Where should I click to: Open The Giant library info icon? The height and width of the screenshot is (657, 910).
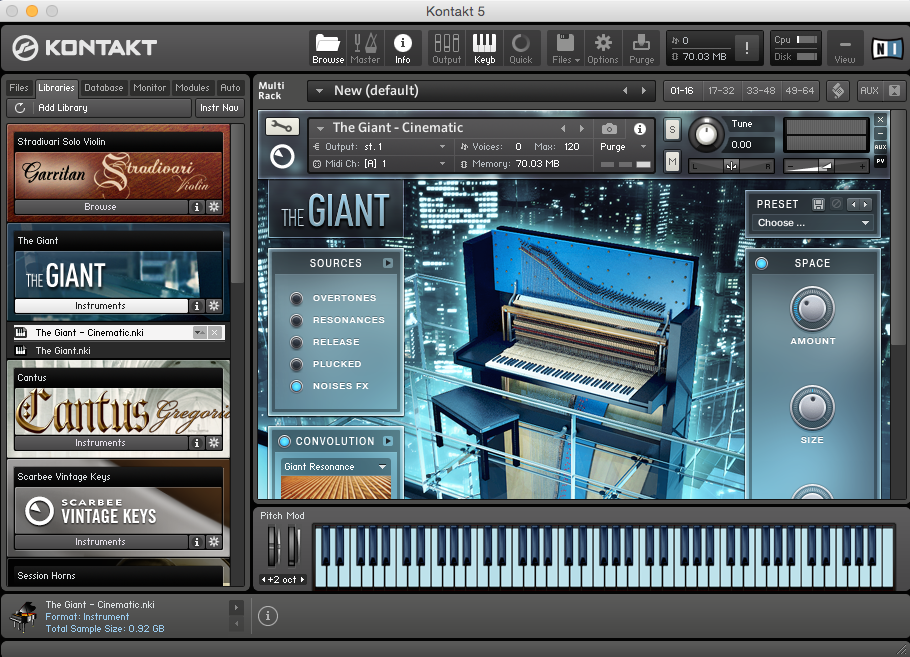[x=197, y=306]
